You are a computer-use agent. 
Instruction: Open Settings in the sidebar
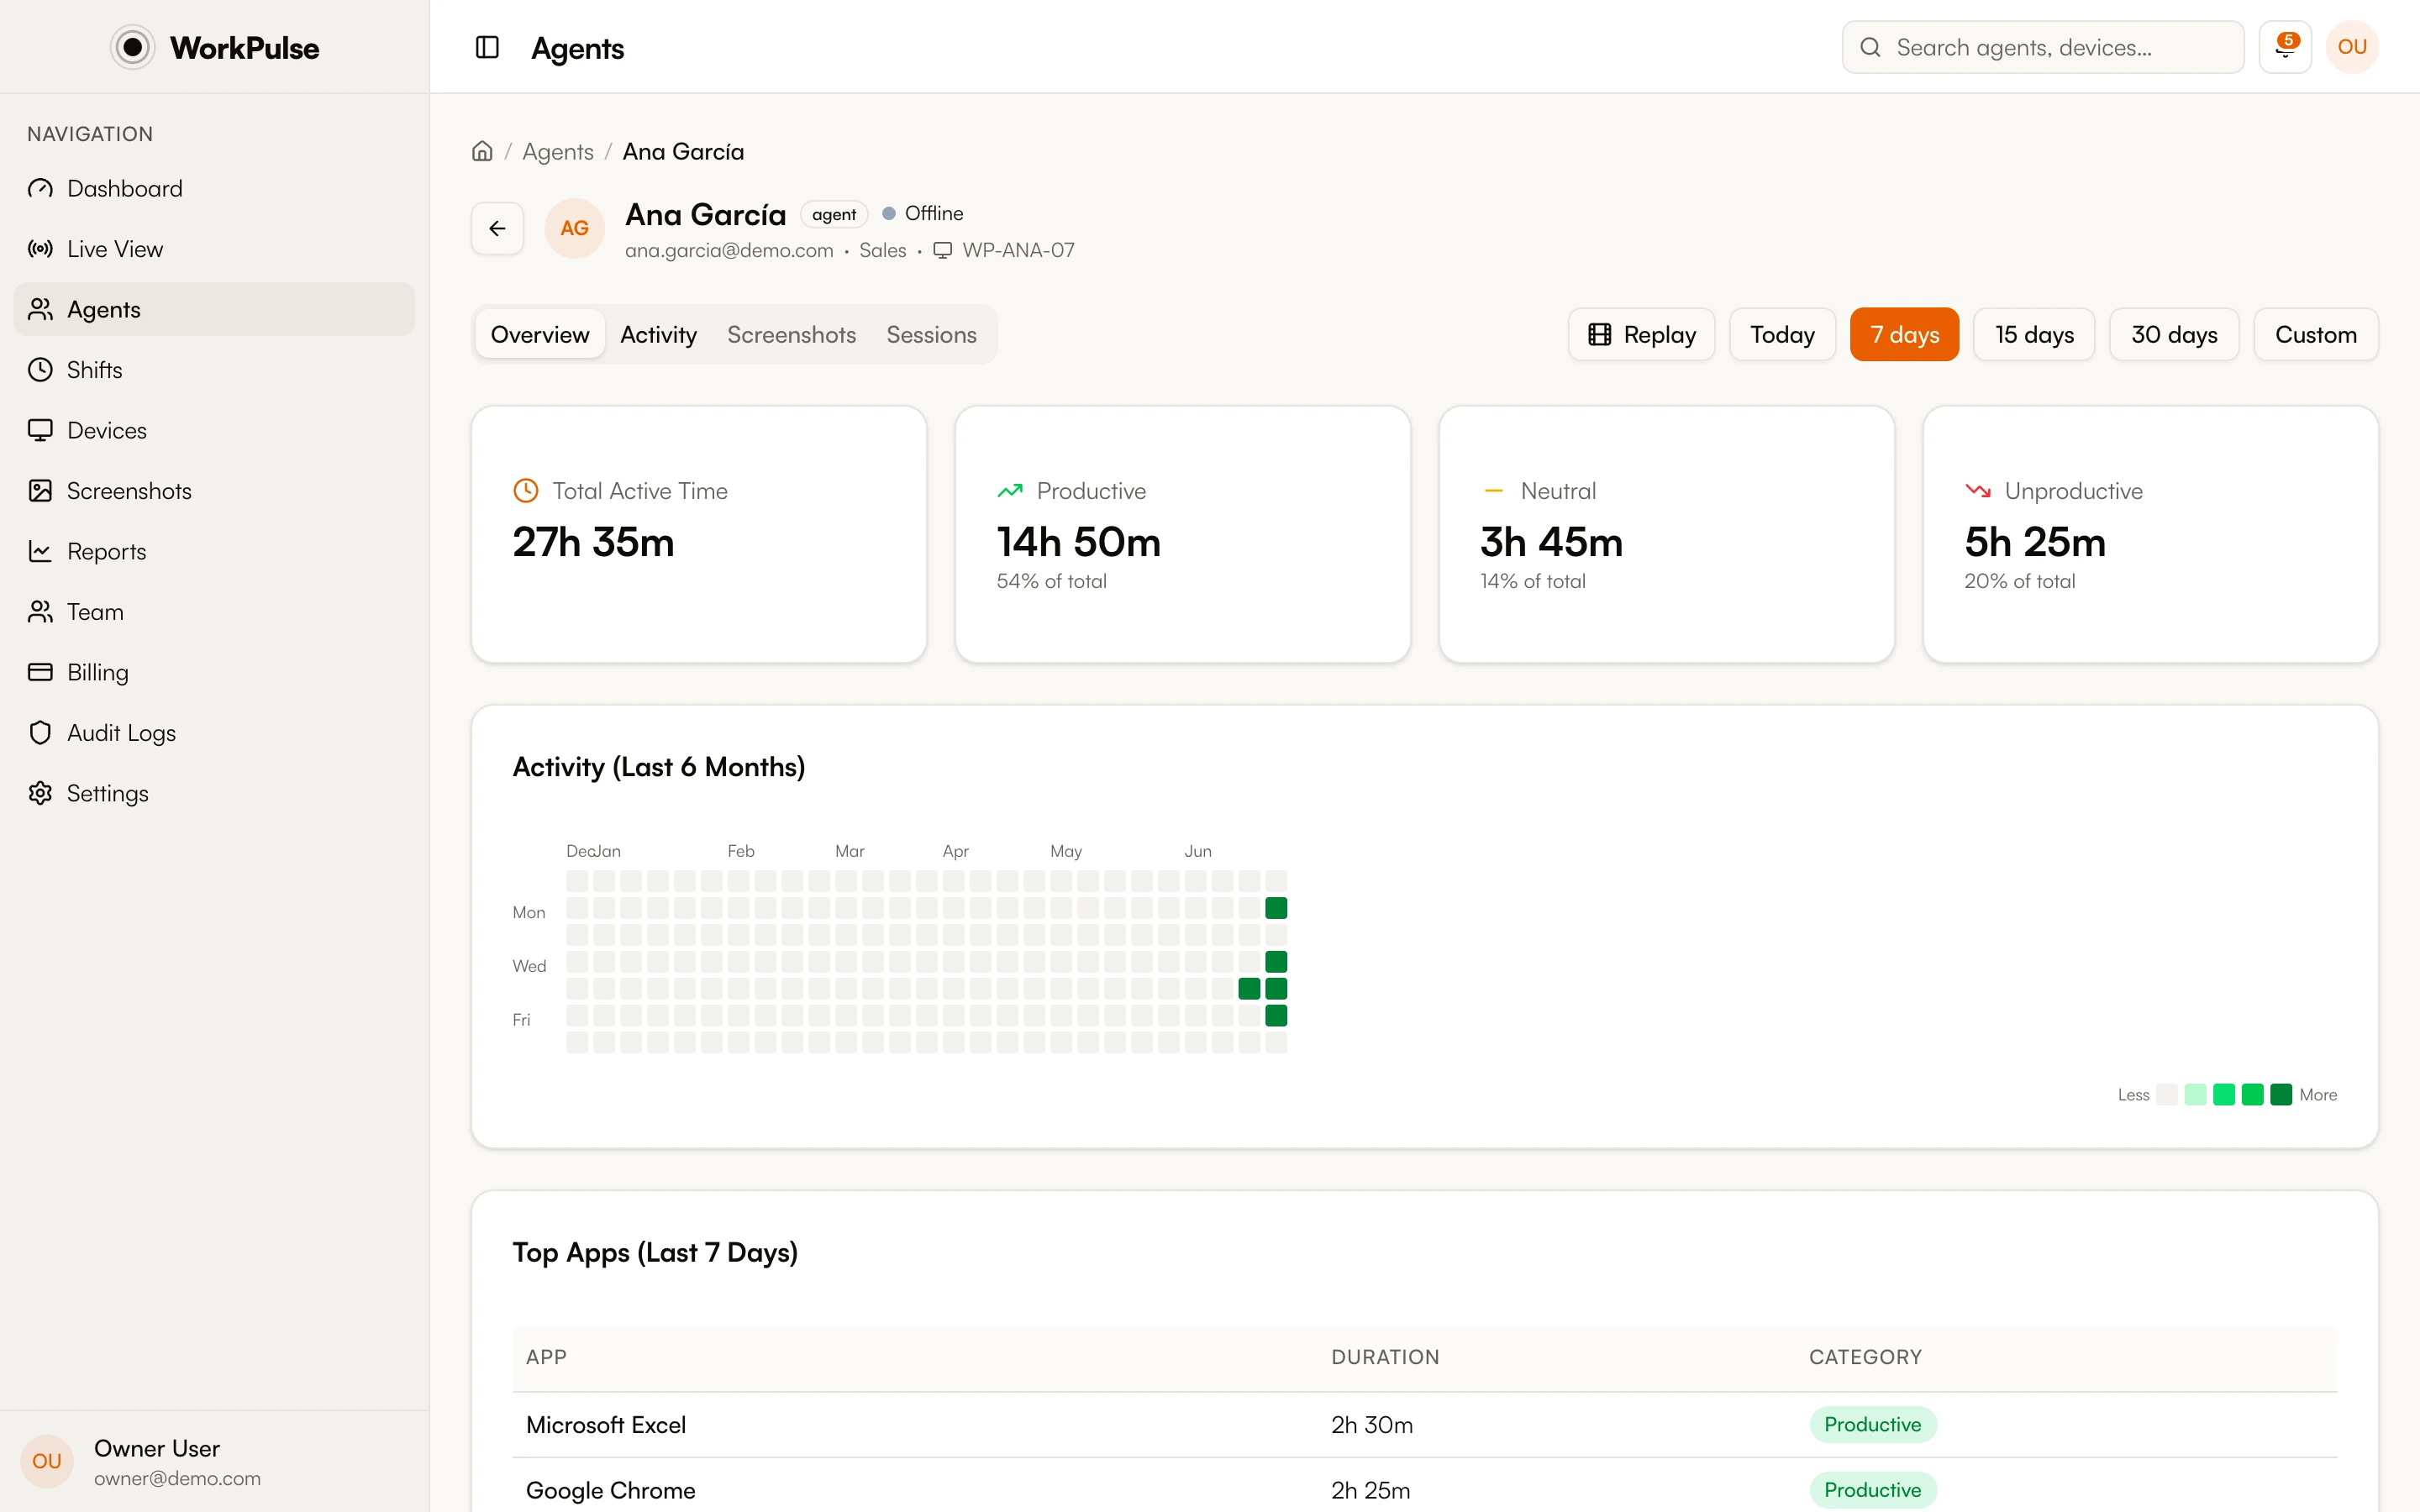tap(214, 794)
